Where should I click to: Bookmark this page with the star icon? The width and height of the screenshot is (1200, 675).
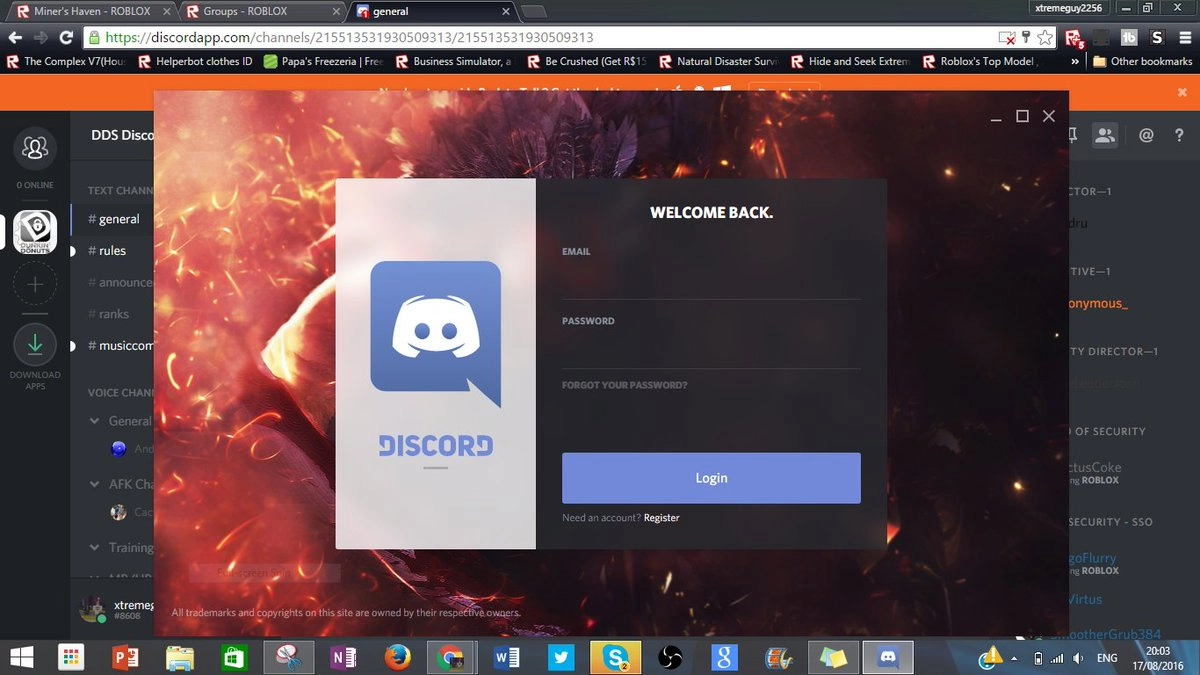pyautogui.click(x=1045, y=38)
